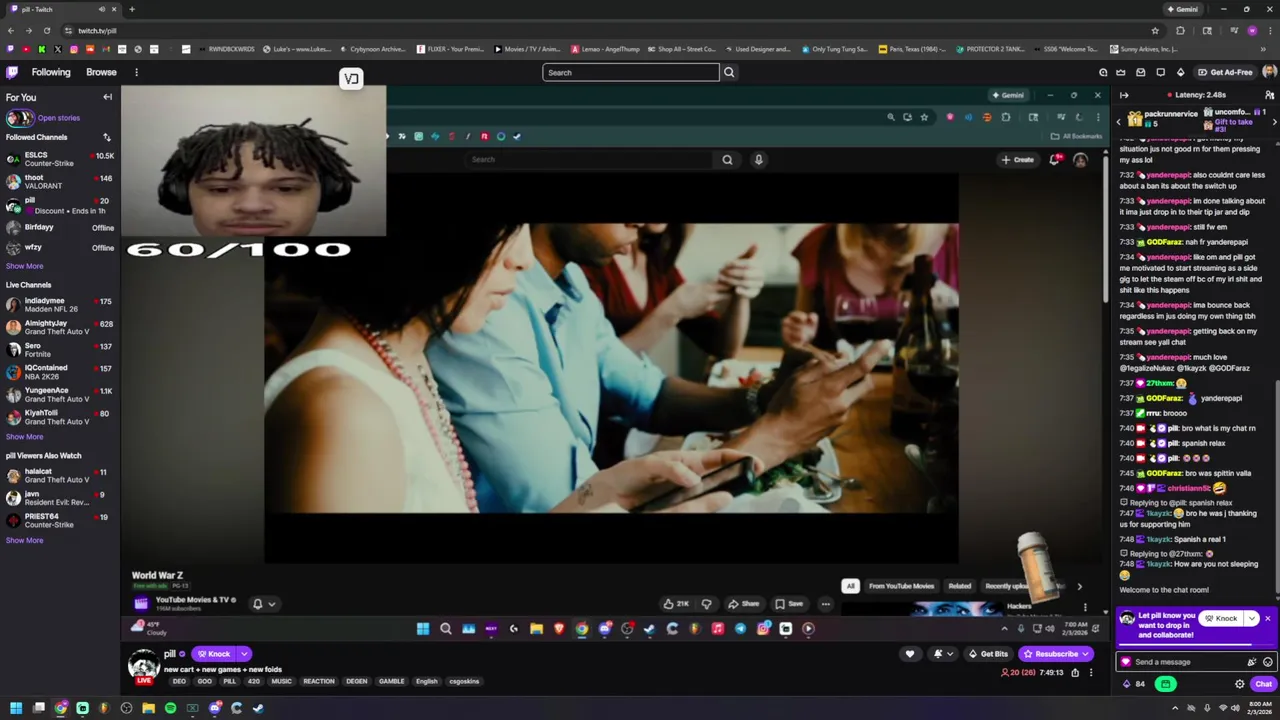Sort followed channels with arrows icon
The image size is (1280, 720).
coord(106,137)
